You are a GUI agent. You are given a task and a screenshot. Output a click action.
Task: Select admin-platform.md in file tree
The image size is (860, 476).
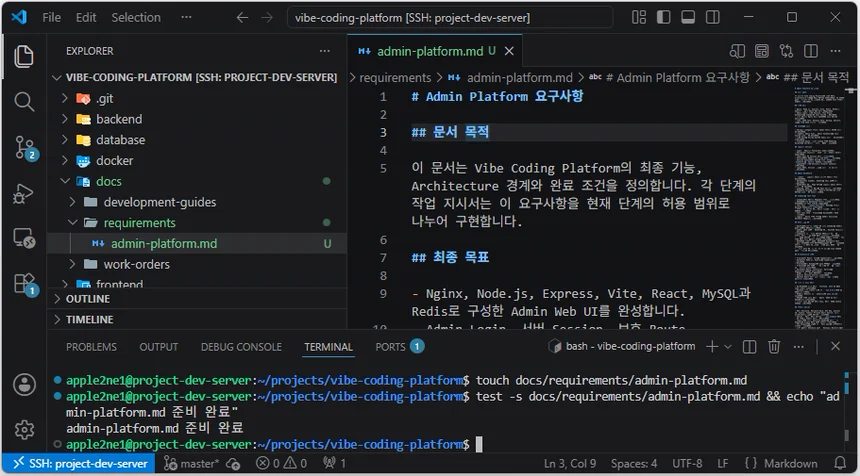197,243
